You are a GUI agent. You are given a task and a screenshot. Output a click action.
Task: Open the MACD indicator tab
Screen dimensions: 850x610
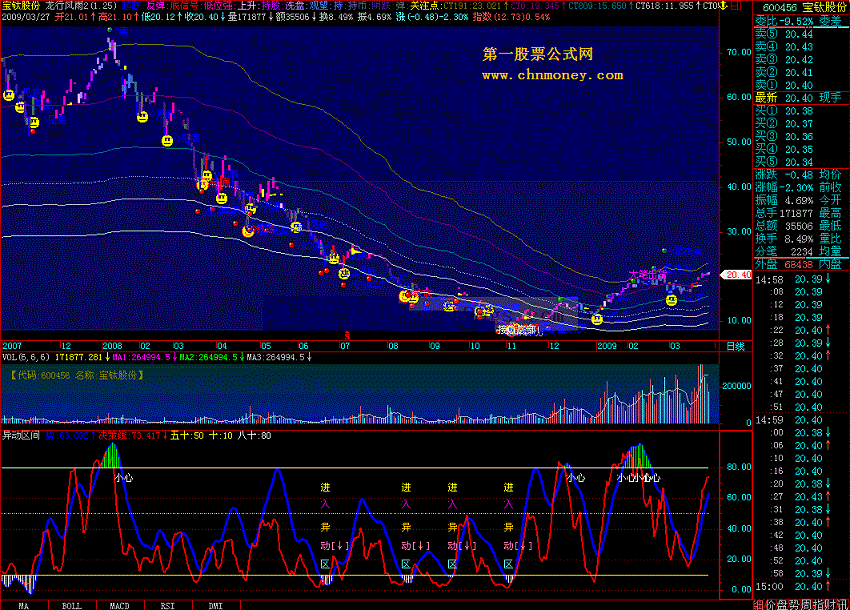120,606
